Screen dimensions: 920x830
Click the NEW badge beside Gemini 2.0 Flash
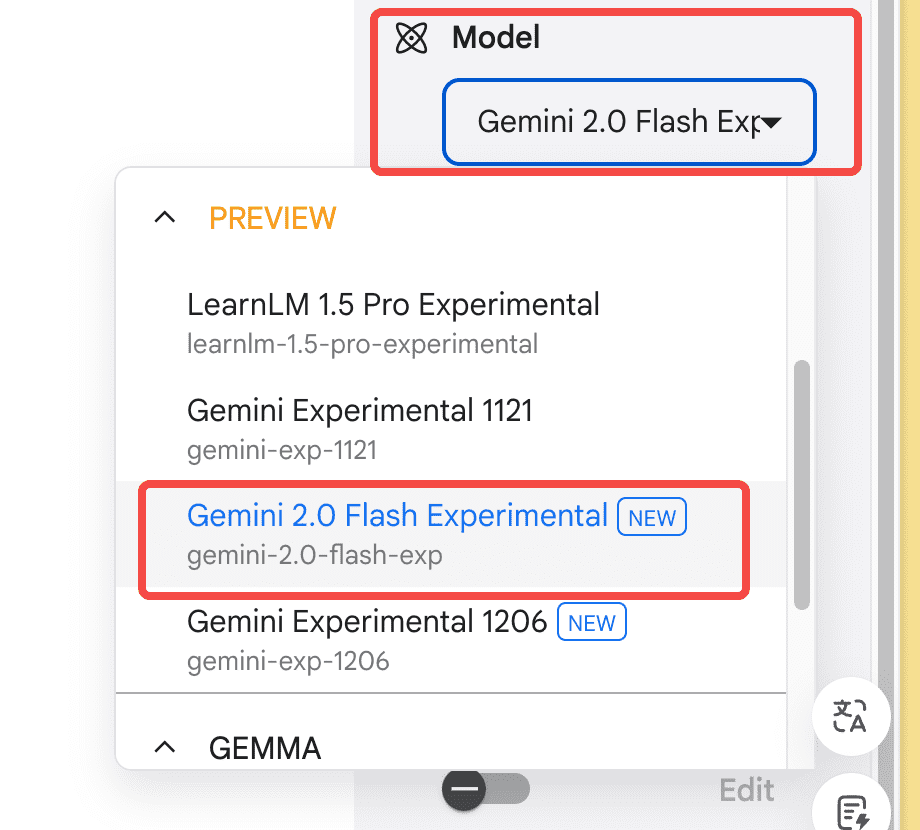click(652, 517)
